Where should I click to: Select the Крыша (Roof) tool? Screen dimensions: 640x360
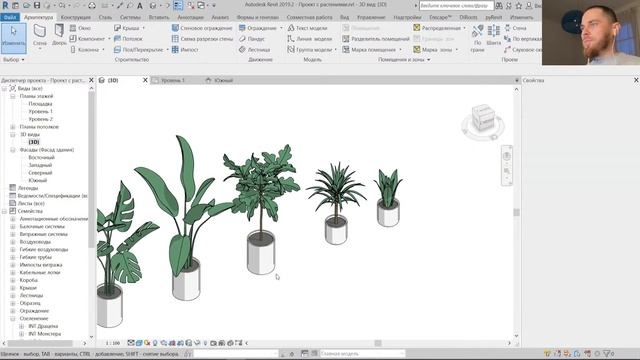coord(127,28)
